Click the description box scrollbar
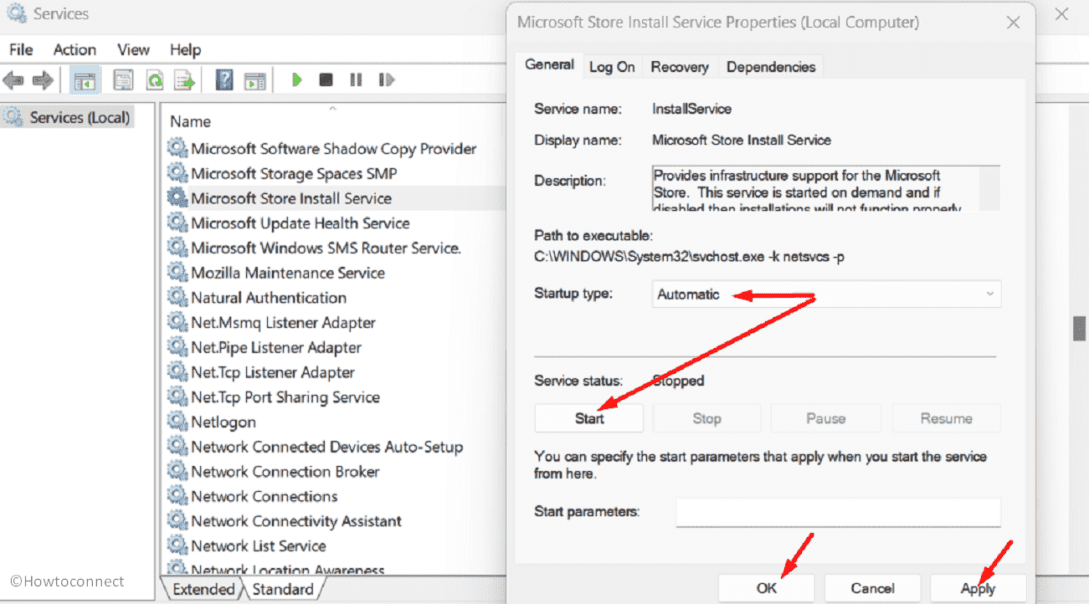The image size is (1089, 604). (x=990, y=188)
